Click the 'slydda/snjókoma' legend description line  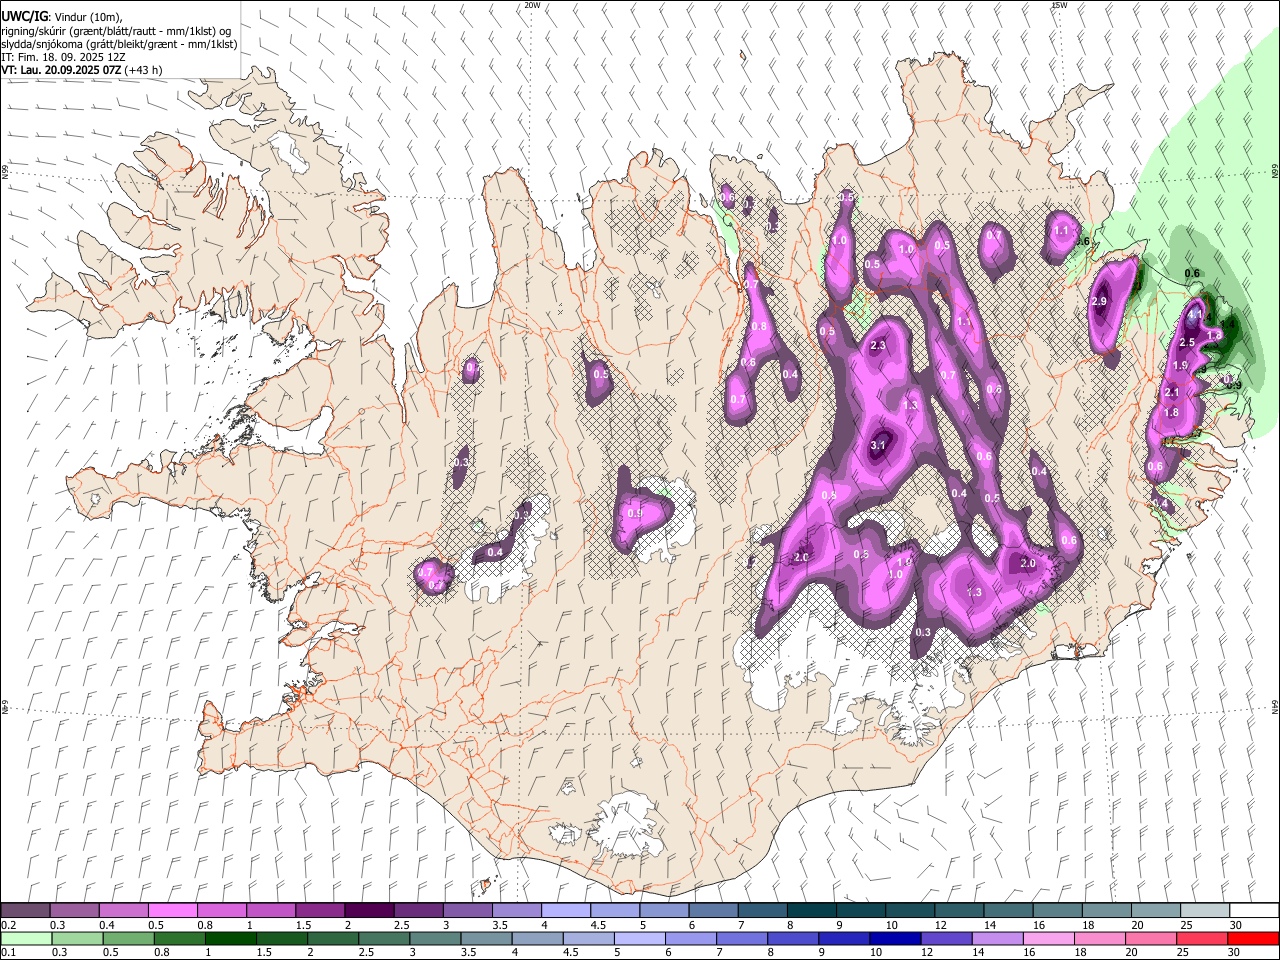119,44
